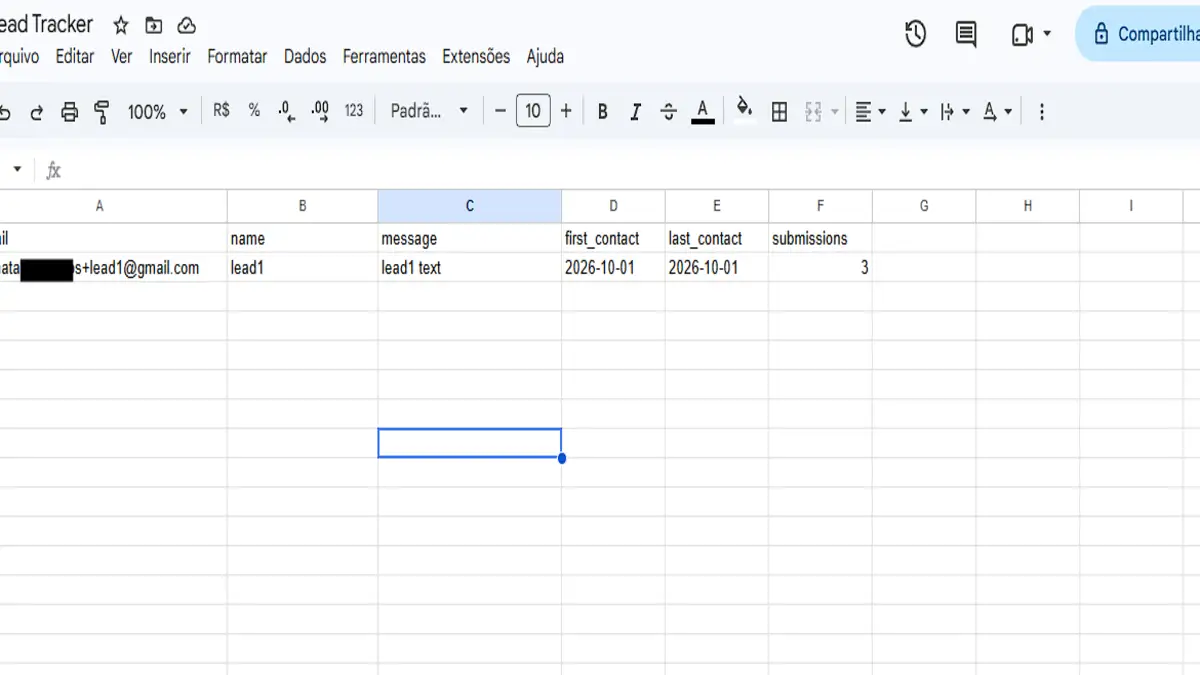
Task: Toggle strikethrough formatting
Action: point(669,112)
